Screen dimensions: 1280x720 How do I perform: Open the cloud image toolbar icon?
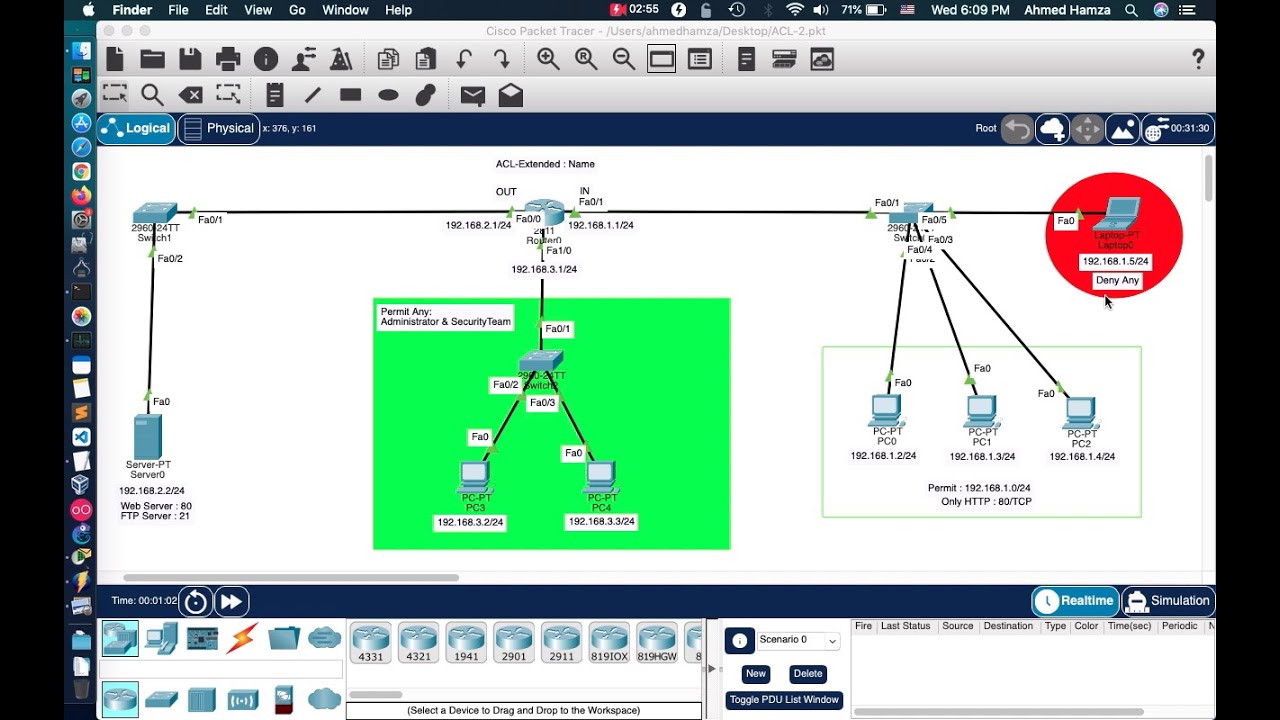[822, 60]
